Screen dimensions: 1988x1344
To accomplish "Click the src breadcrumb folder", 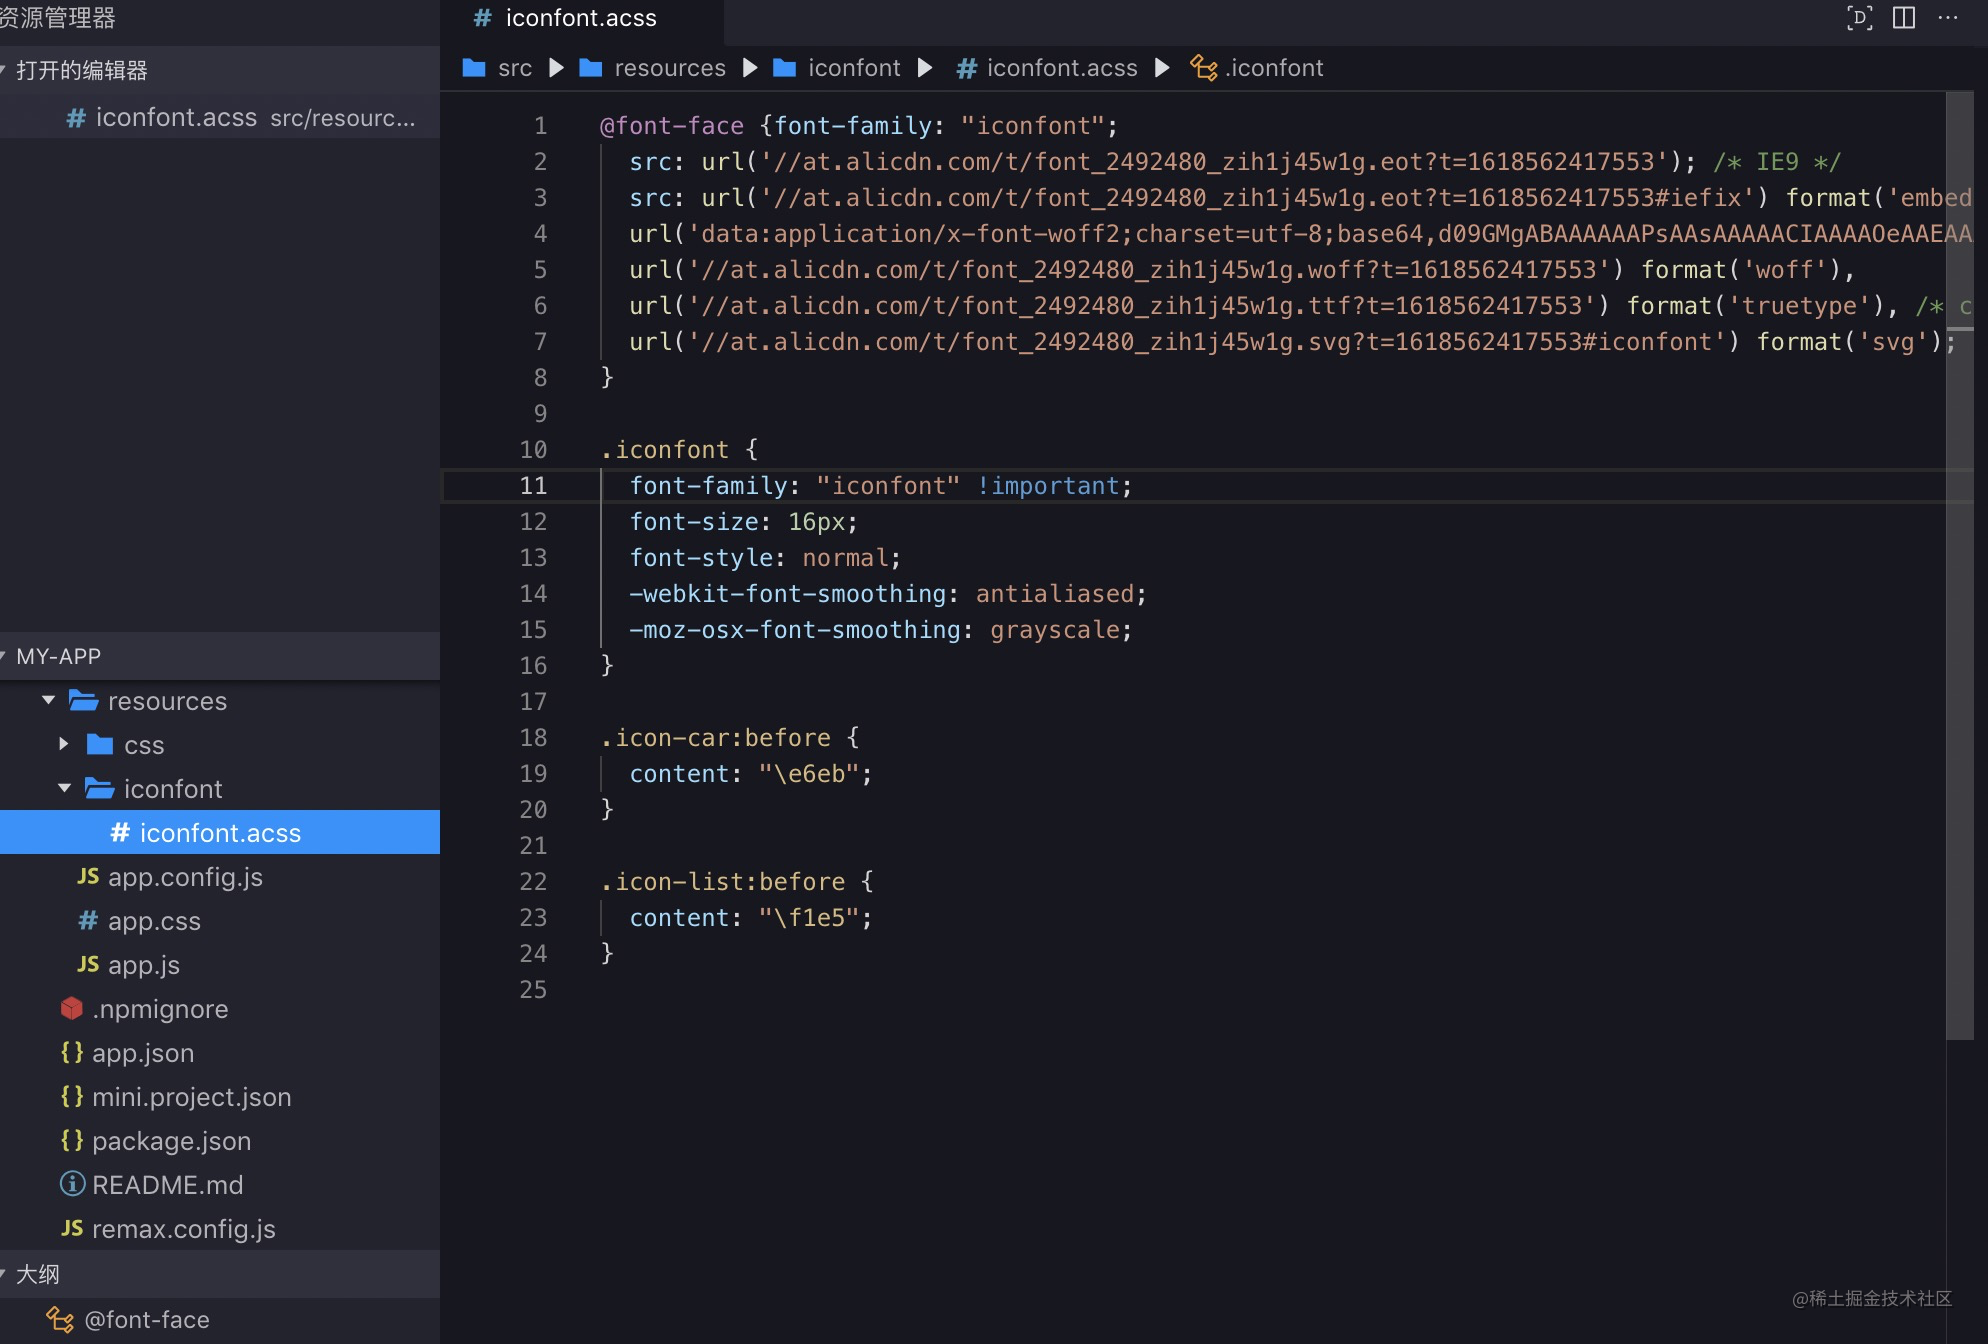I will [514, 68].
